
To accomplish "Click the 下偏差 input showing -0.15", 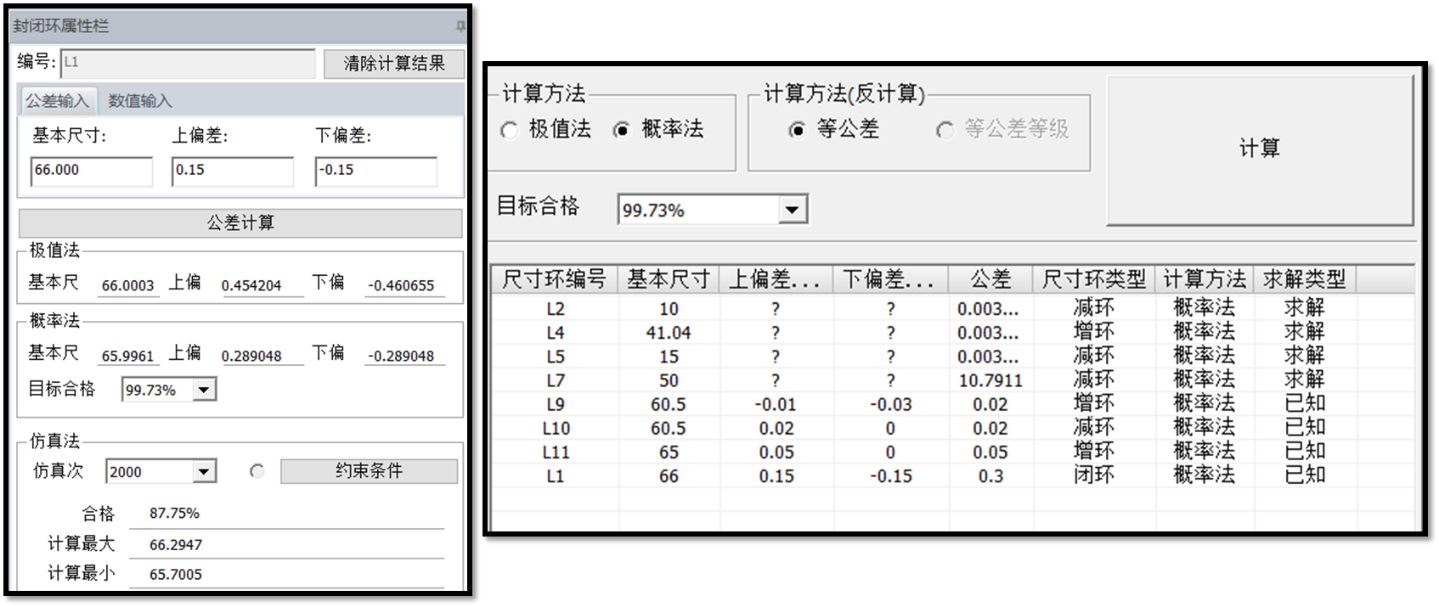I will coord(375,171).
